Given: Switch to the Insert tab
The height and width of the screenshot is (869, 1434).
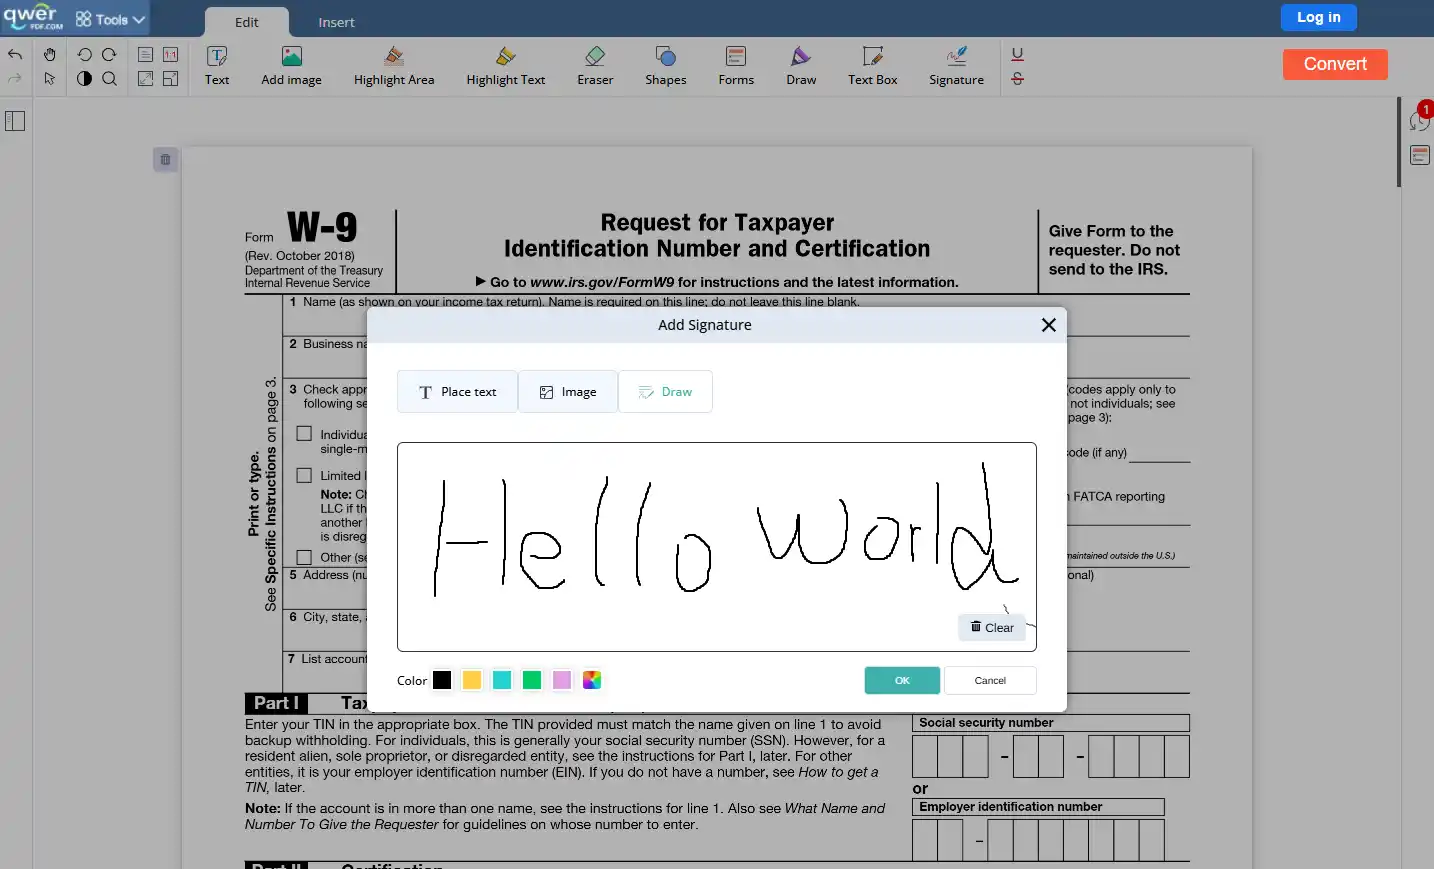Looking at the screenshot, I should 336,22.
